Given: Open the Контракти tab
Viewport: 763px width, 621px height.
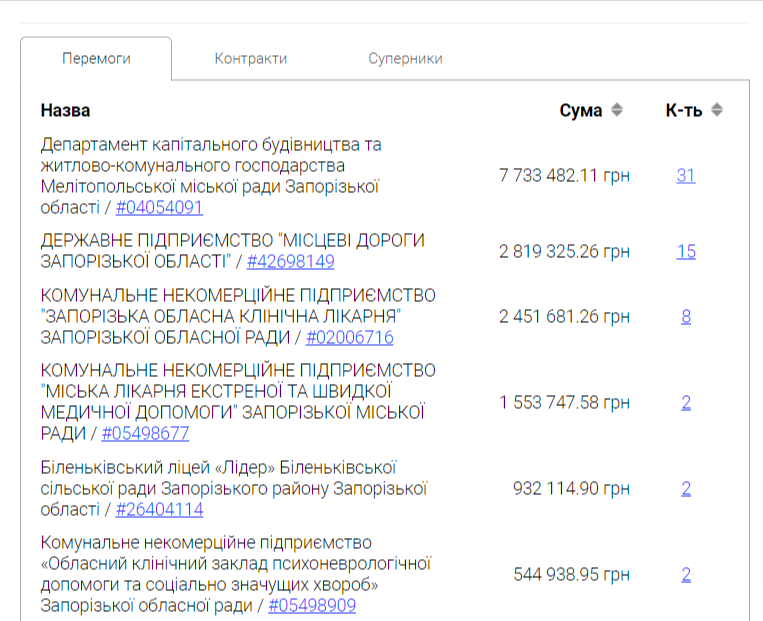Looking at the screenshot, I should pos(251,58).
